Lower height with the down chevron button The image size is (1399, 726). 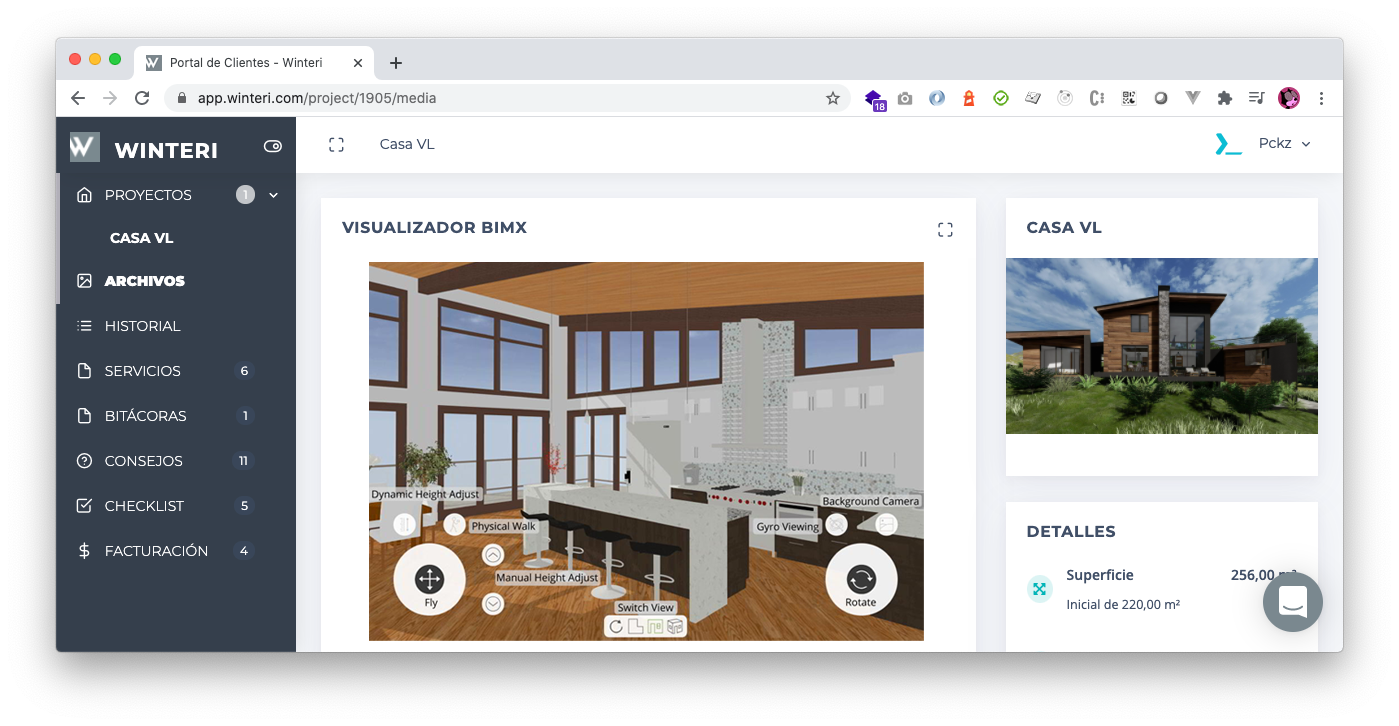[x=493, y=603]
